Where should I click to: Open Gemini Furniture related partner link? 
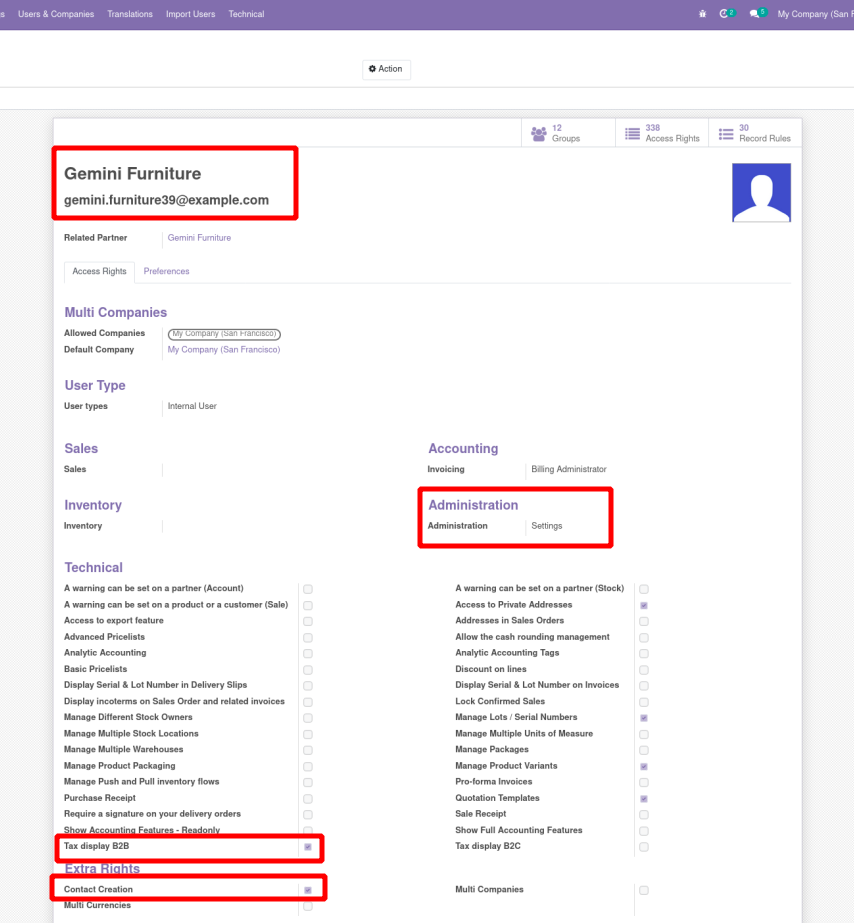coord(199,238)
